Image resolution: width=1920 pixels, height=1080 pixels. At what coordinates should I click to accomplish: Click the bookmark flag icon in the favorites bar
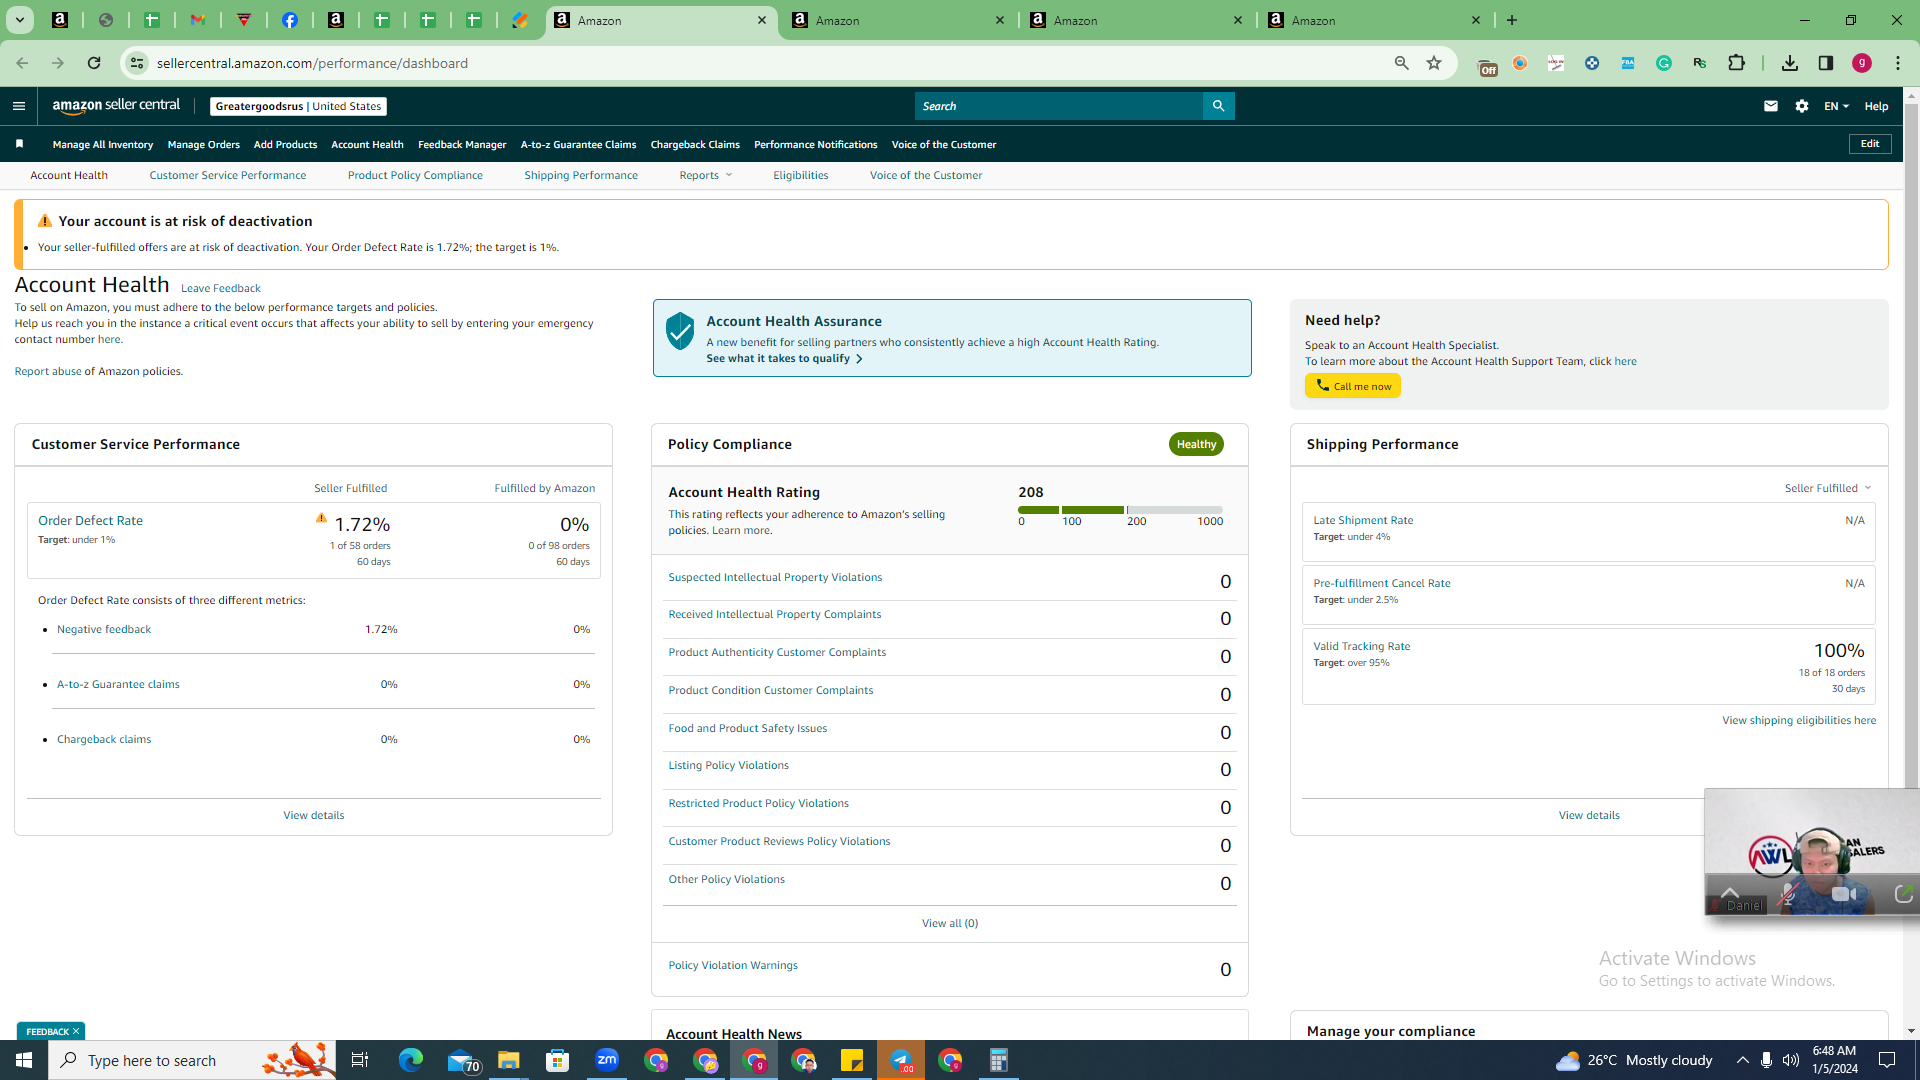click(19, 144)
